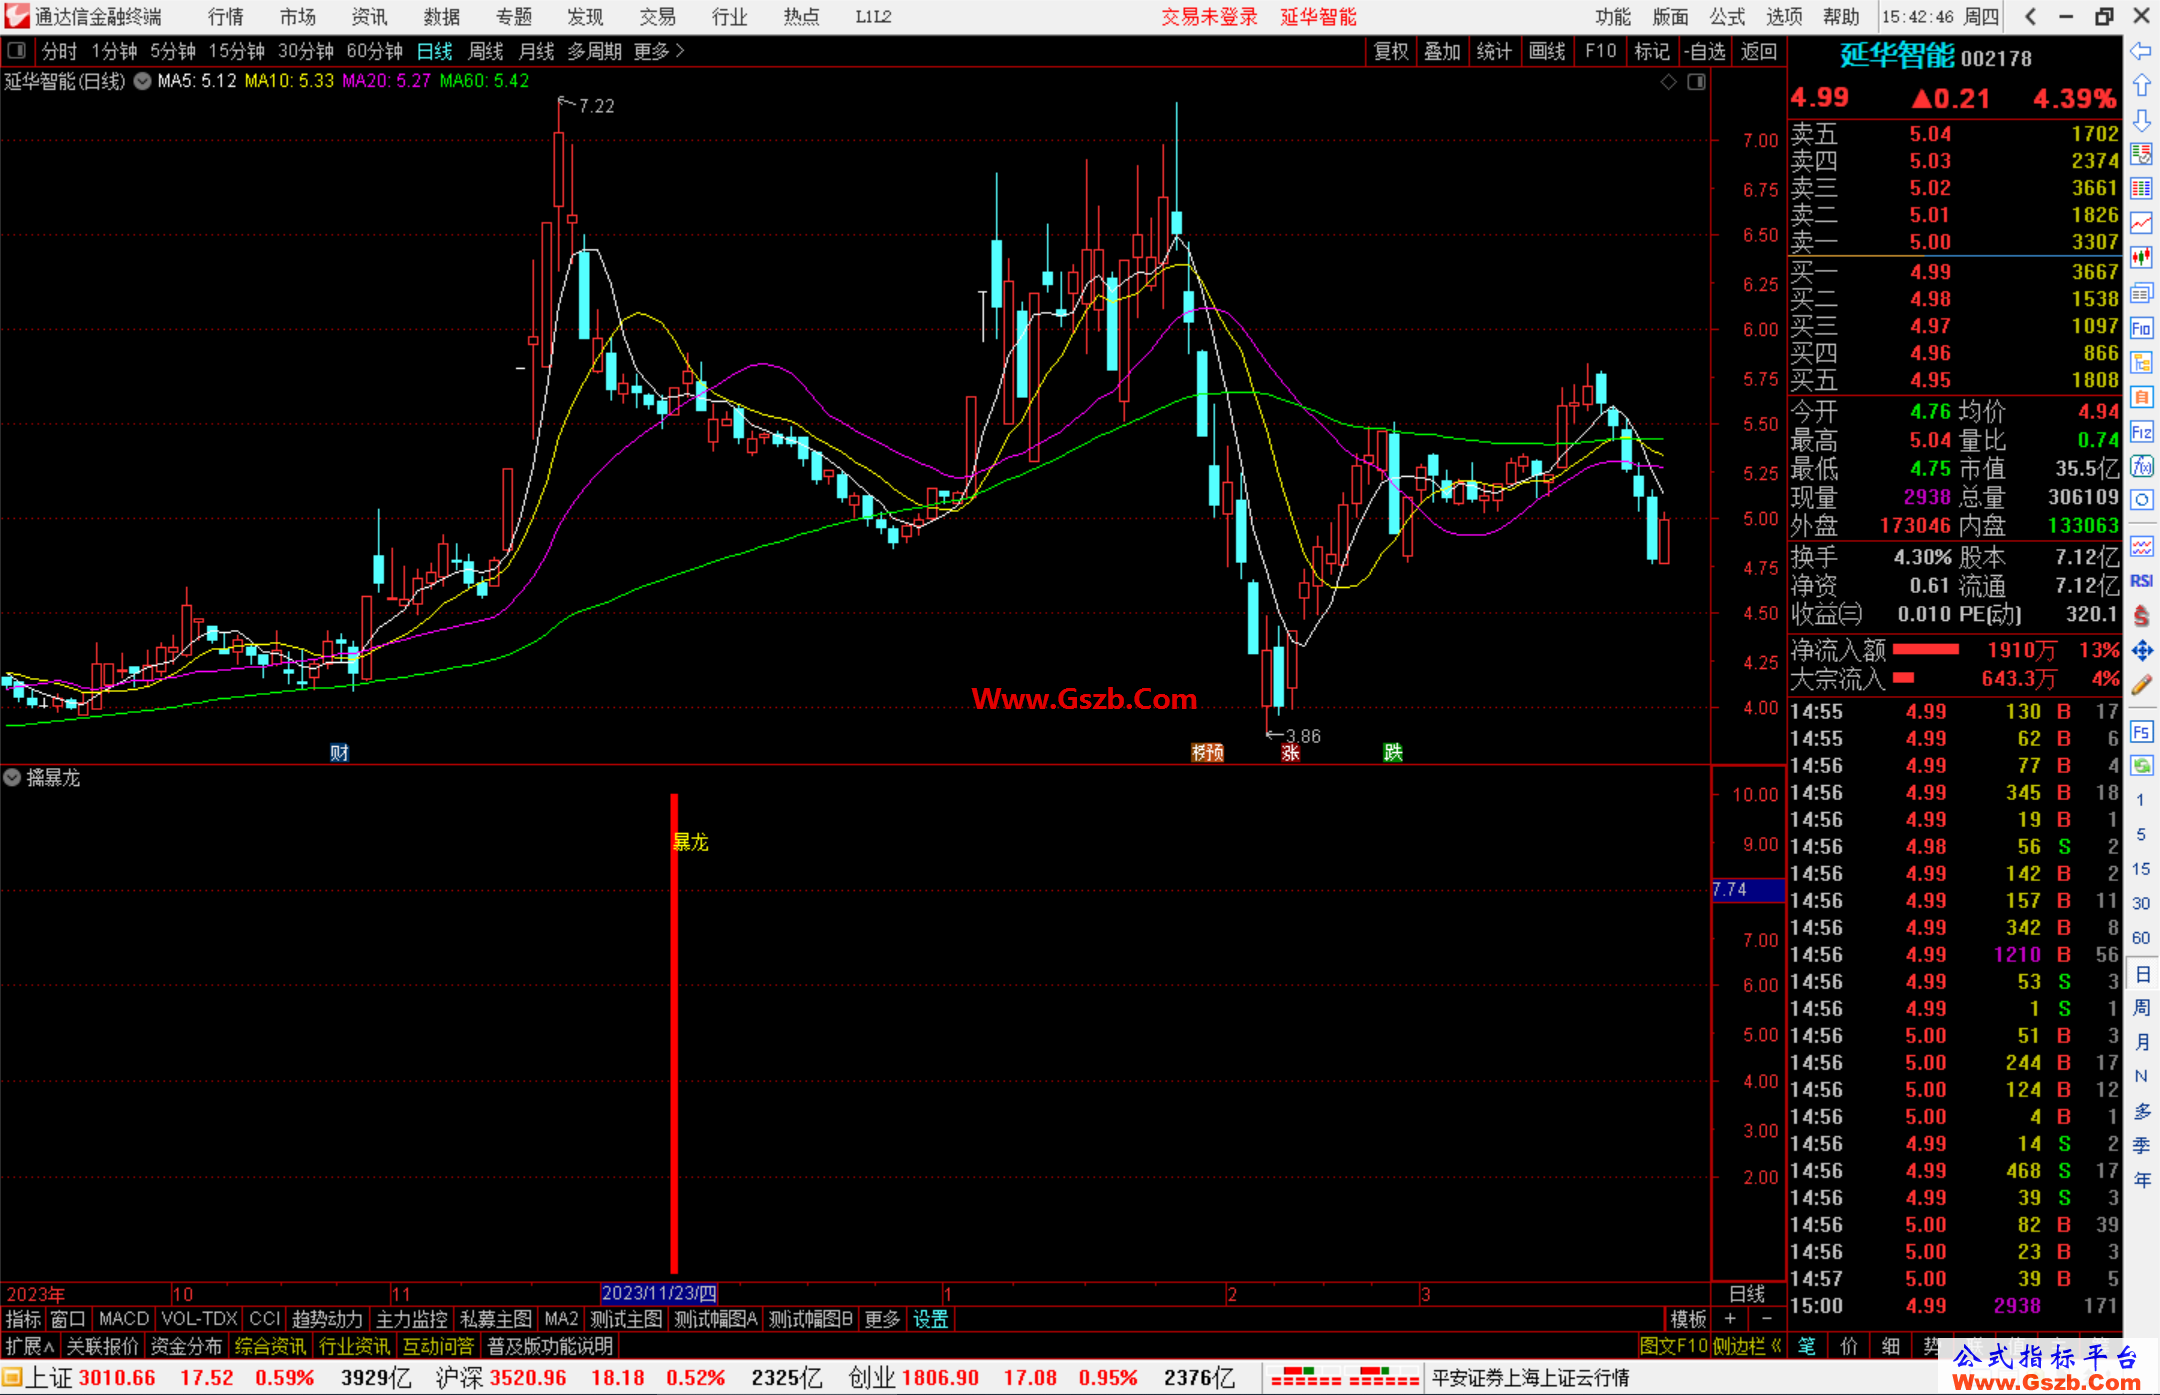Viewport: 2160px width, 1395px height.
Task: Click the diamond icon at chart top right
Action: click(x=1668, y=82)
